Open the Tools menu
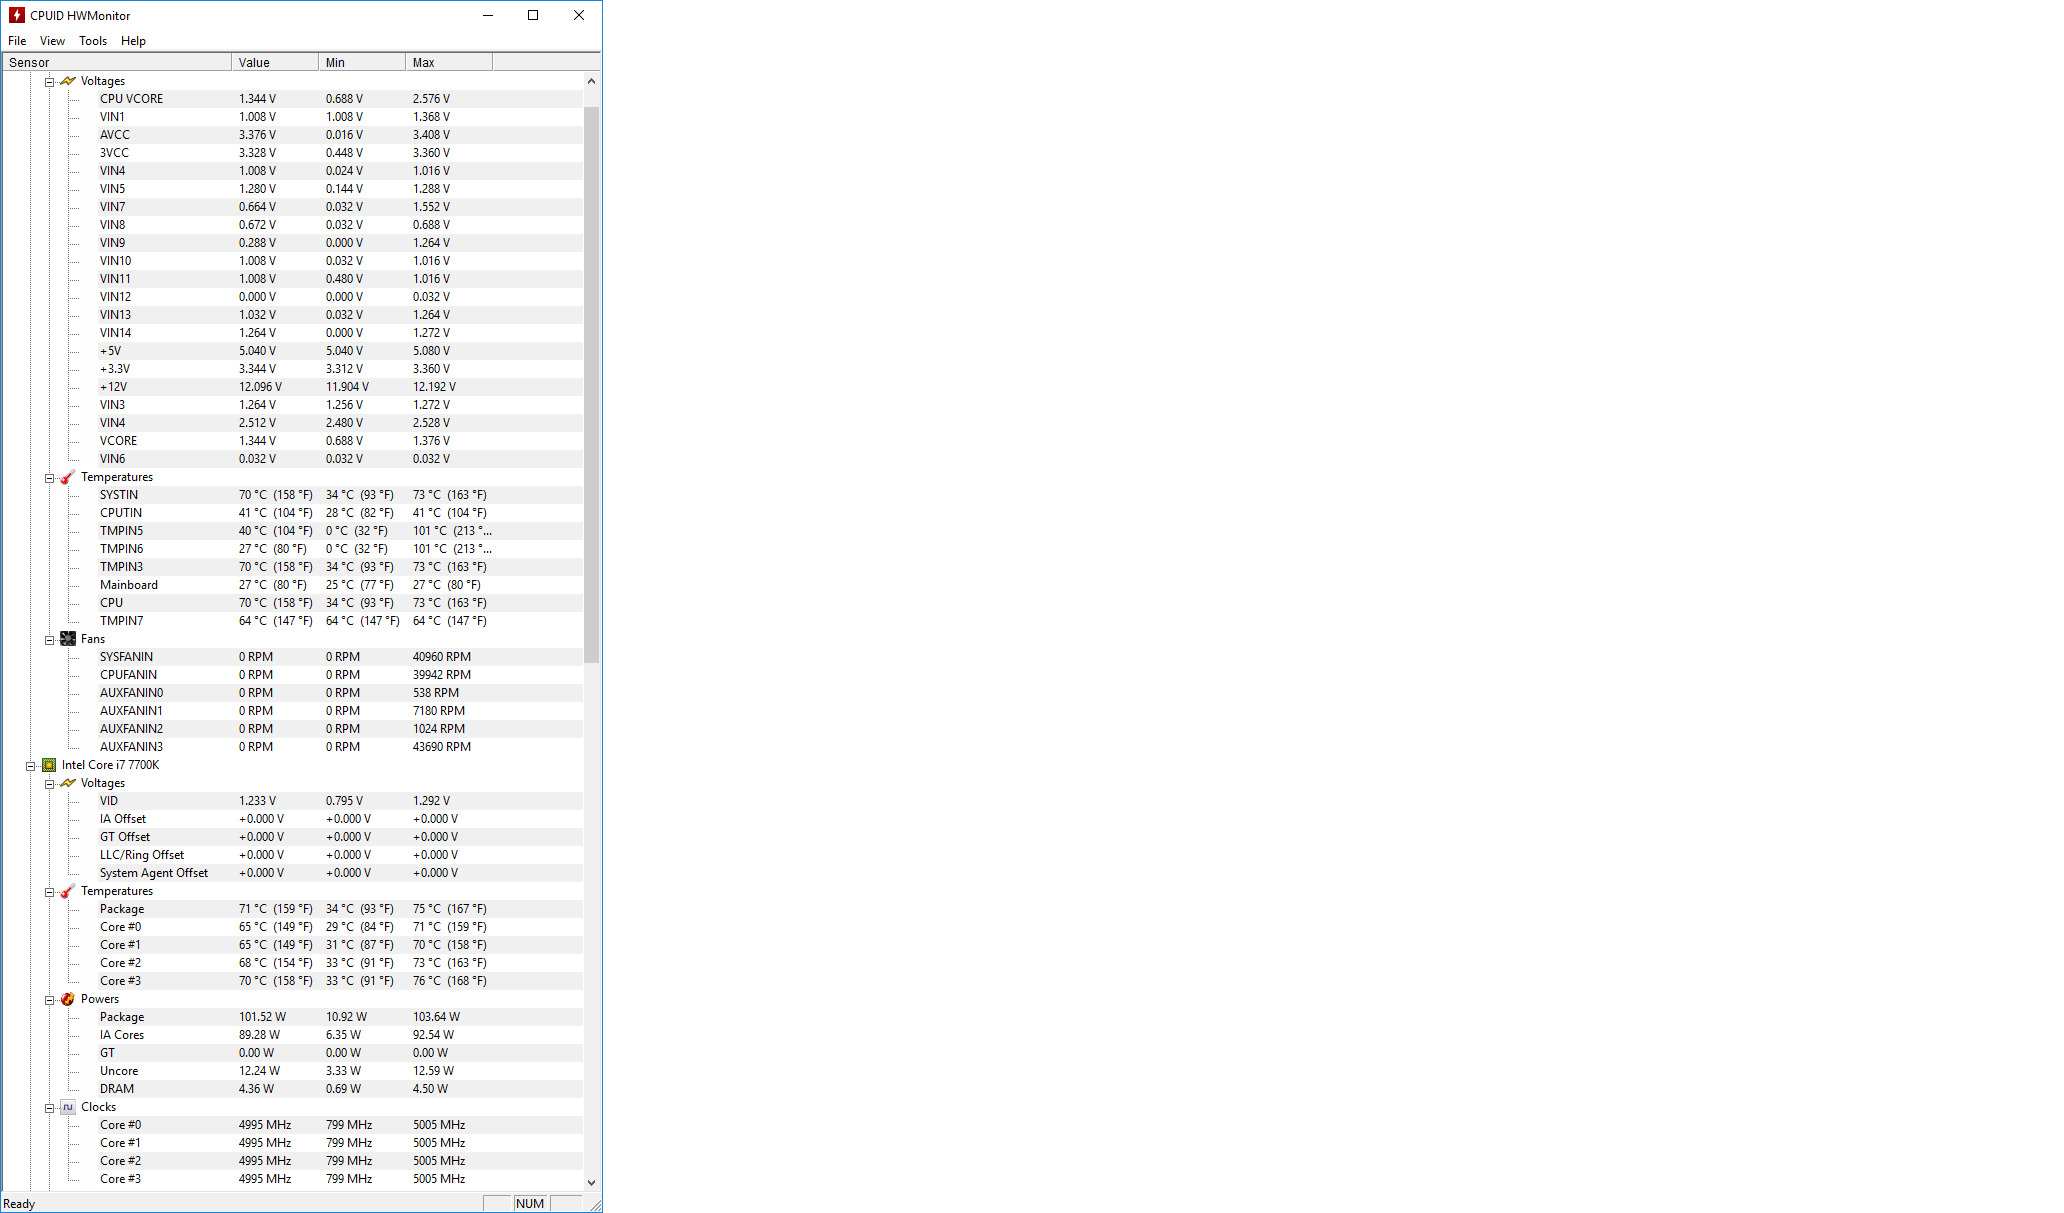The height and width of the screenshot is (1213, 2064). click(x=93, y=41)
